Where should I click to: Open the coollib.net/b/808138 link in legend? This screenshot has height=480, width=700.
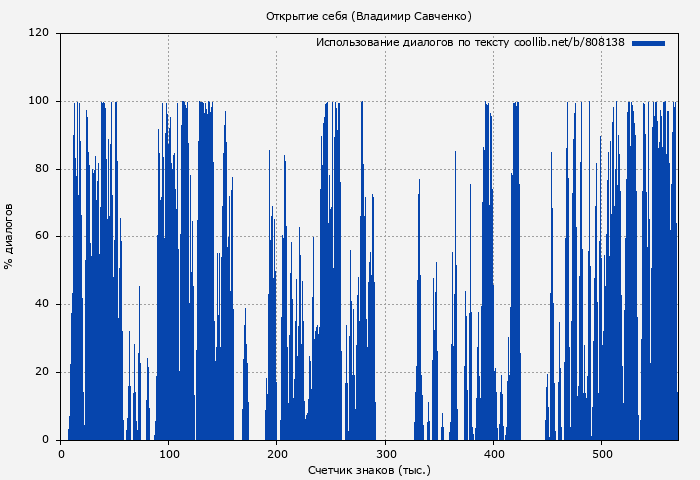coord(569,43)
